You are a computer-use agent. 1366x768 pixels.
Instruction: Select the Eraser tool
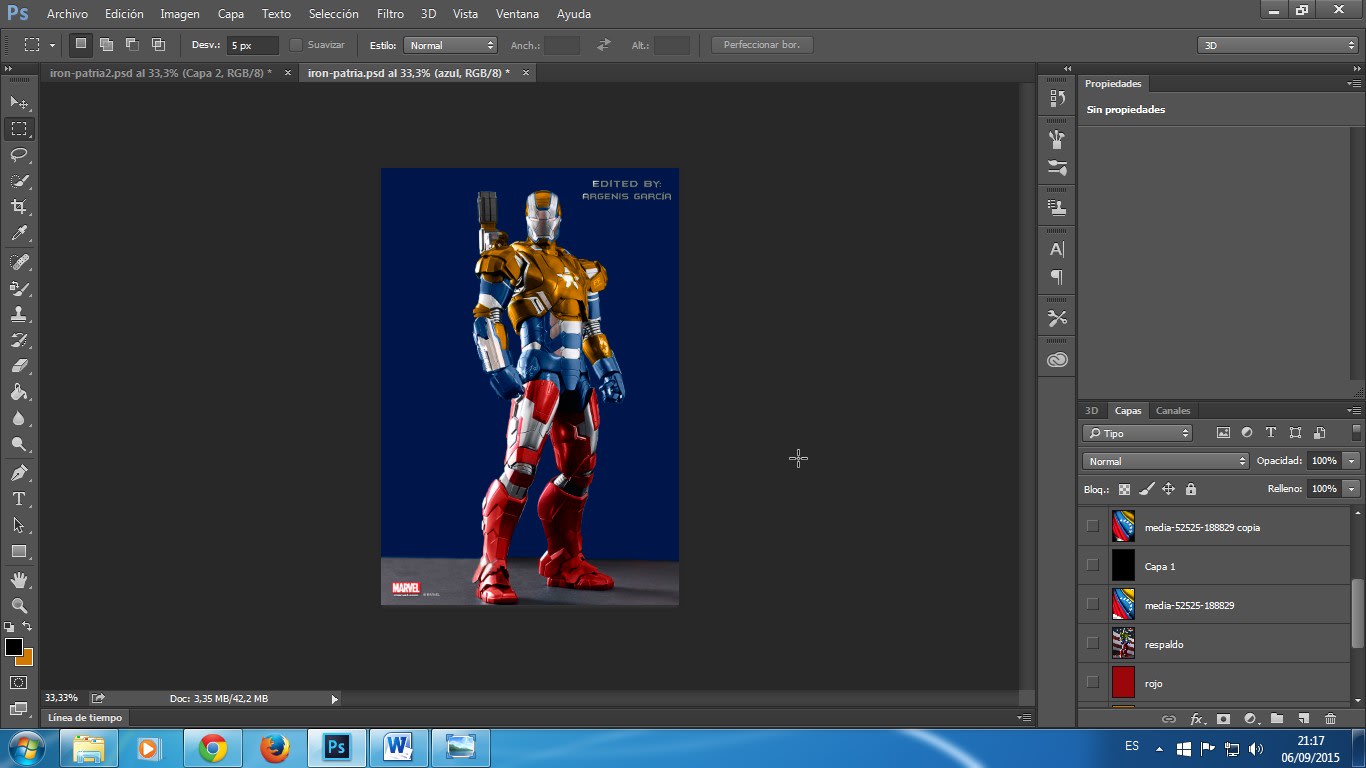19,365
